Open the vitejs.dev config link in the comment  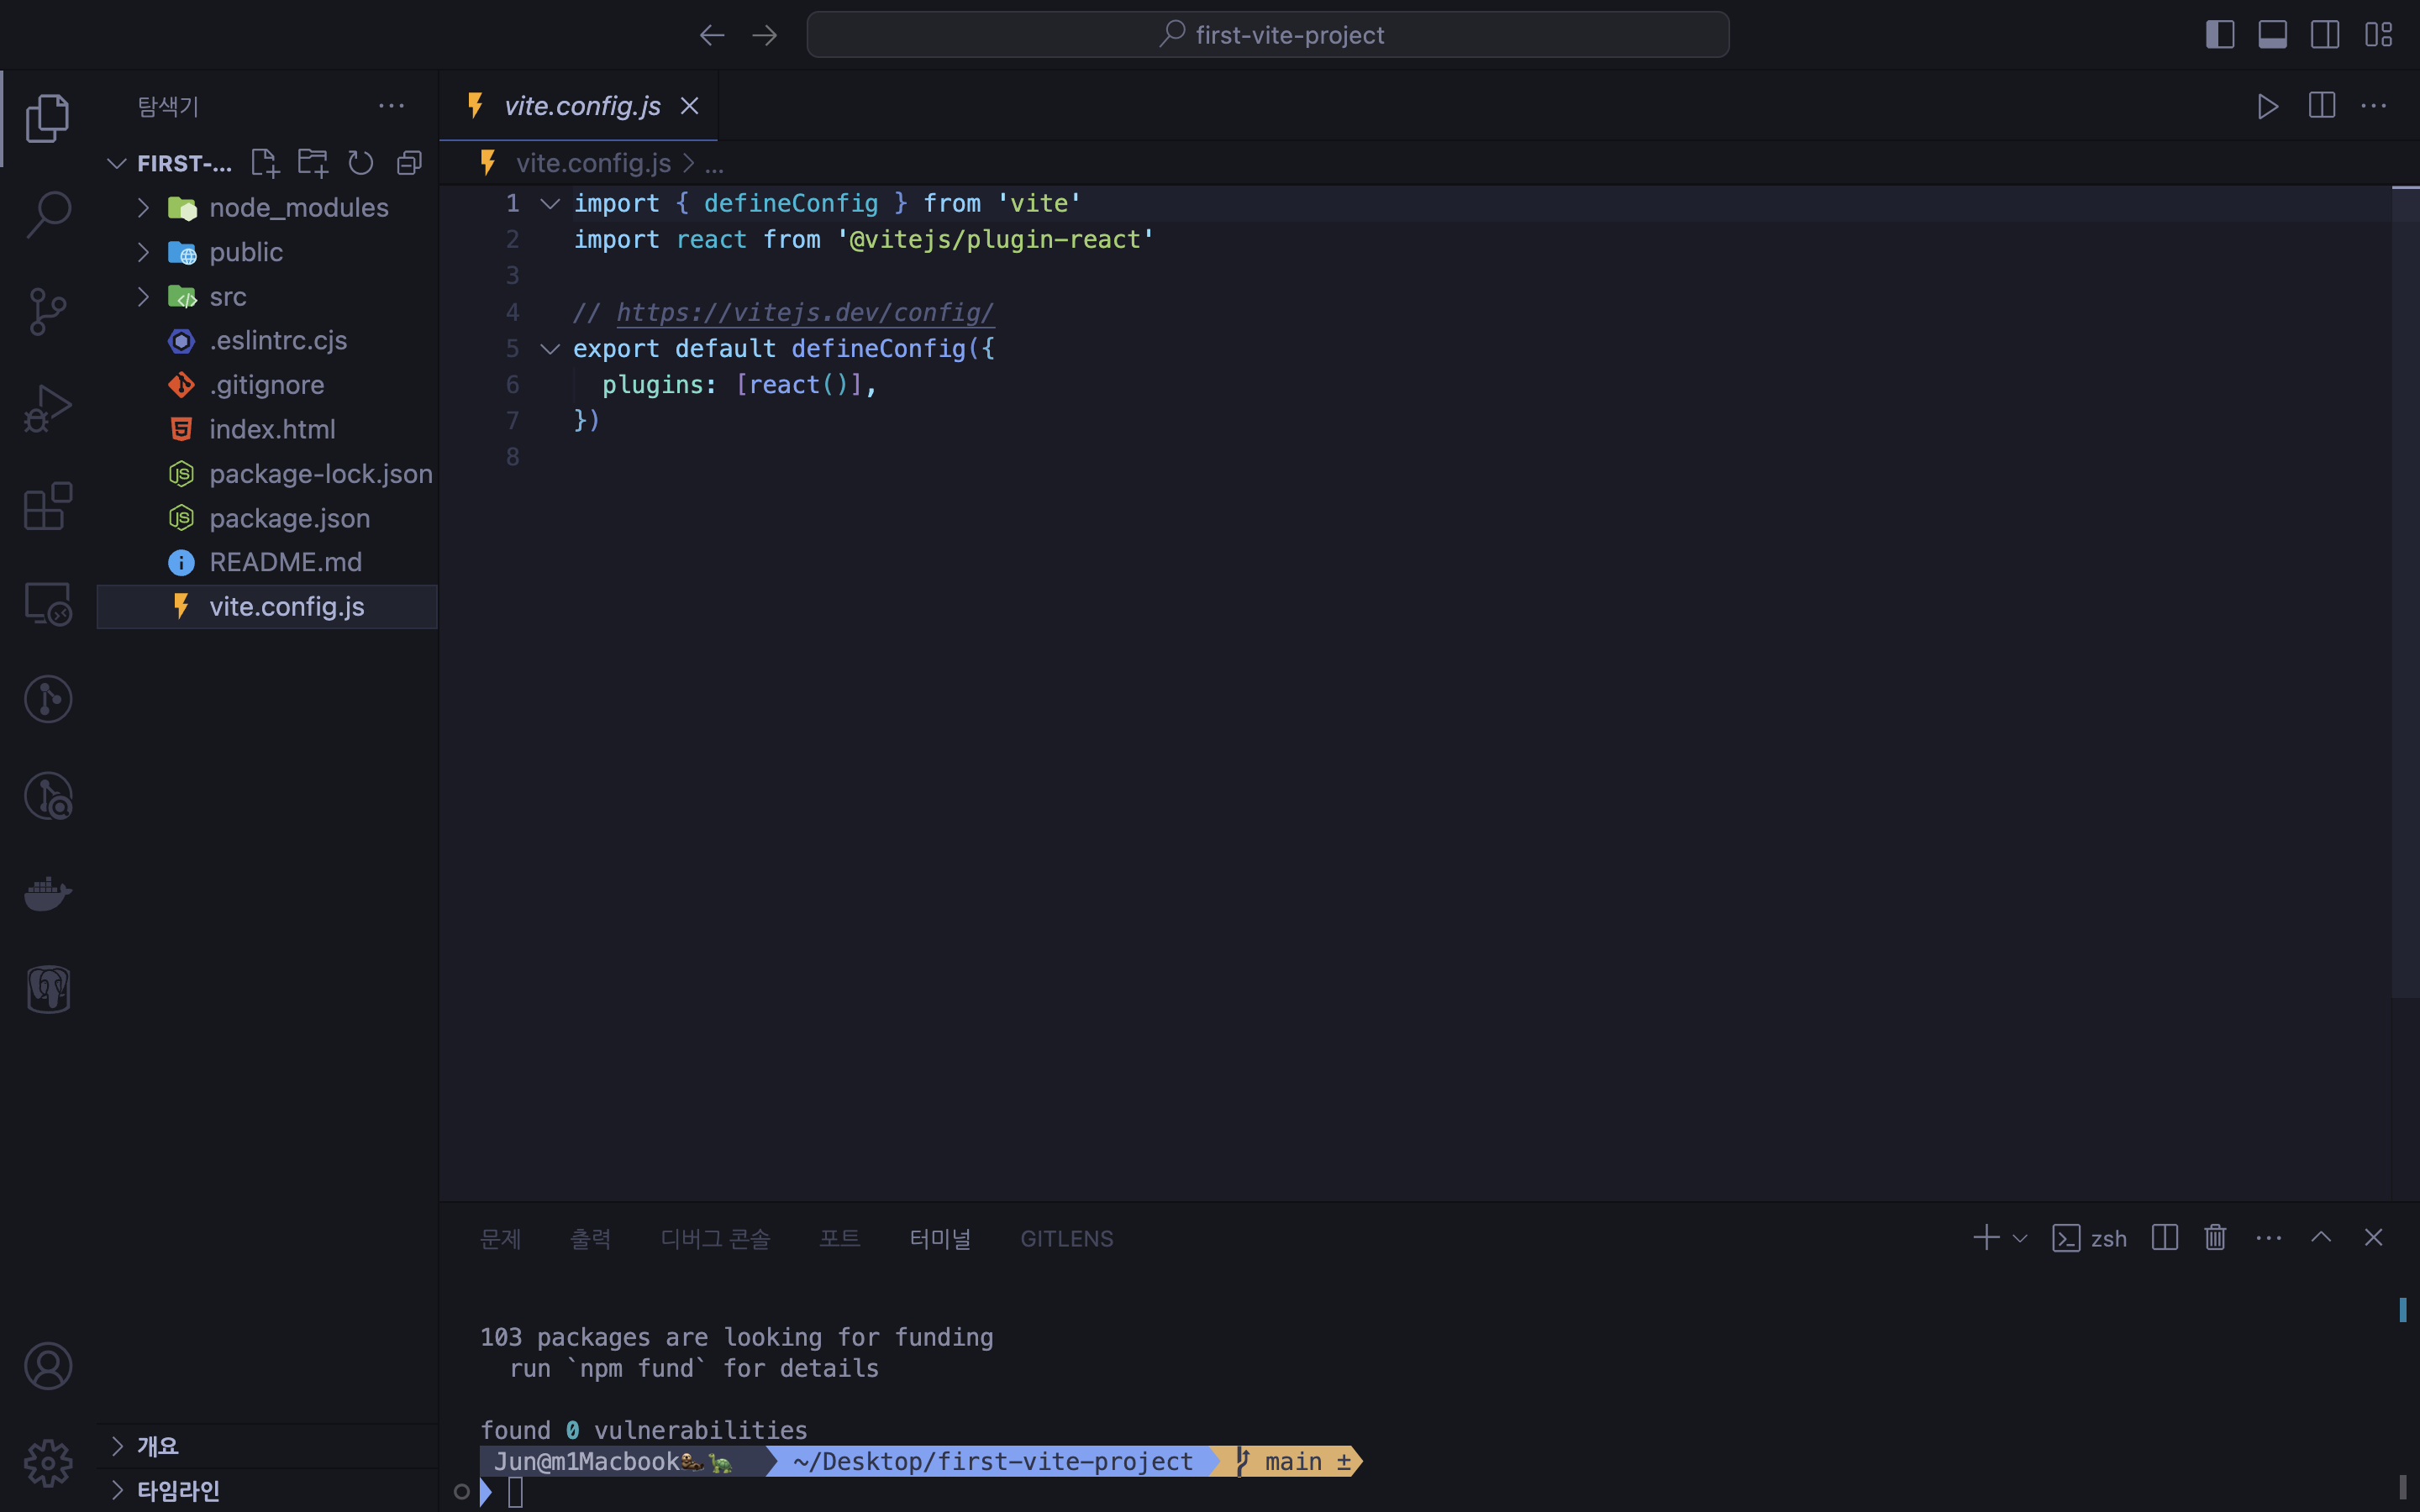click(804, 312)
